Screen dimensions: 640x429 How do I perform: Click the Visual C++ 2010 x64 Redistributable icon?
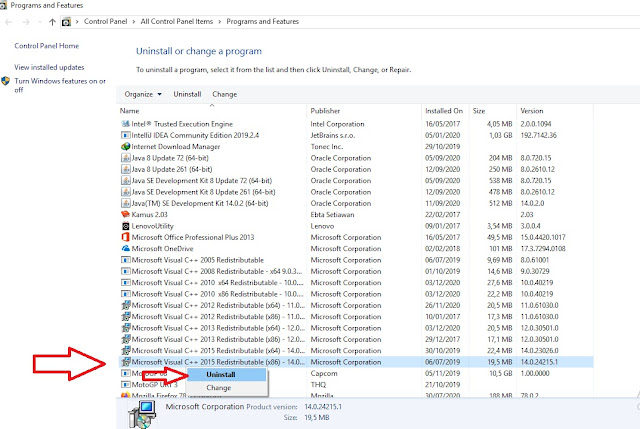point(126,282)
